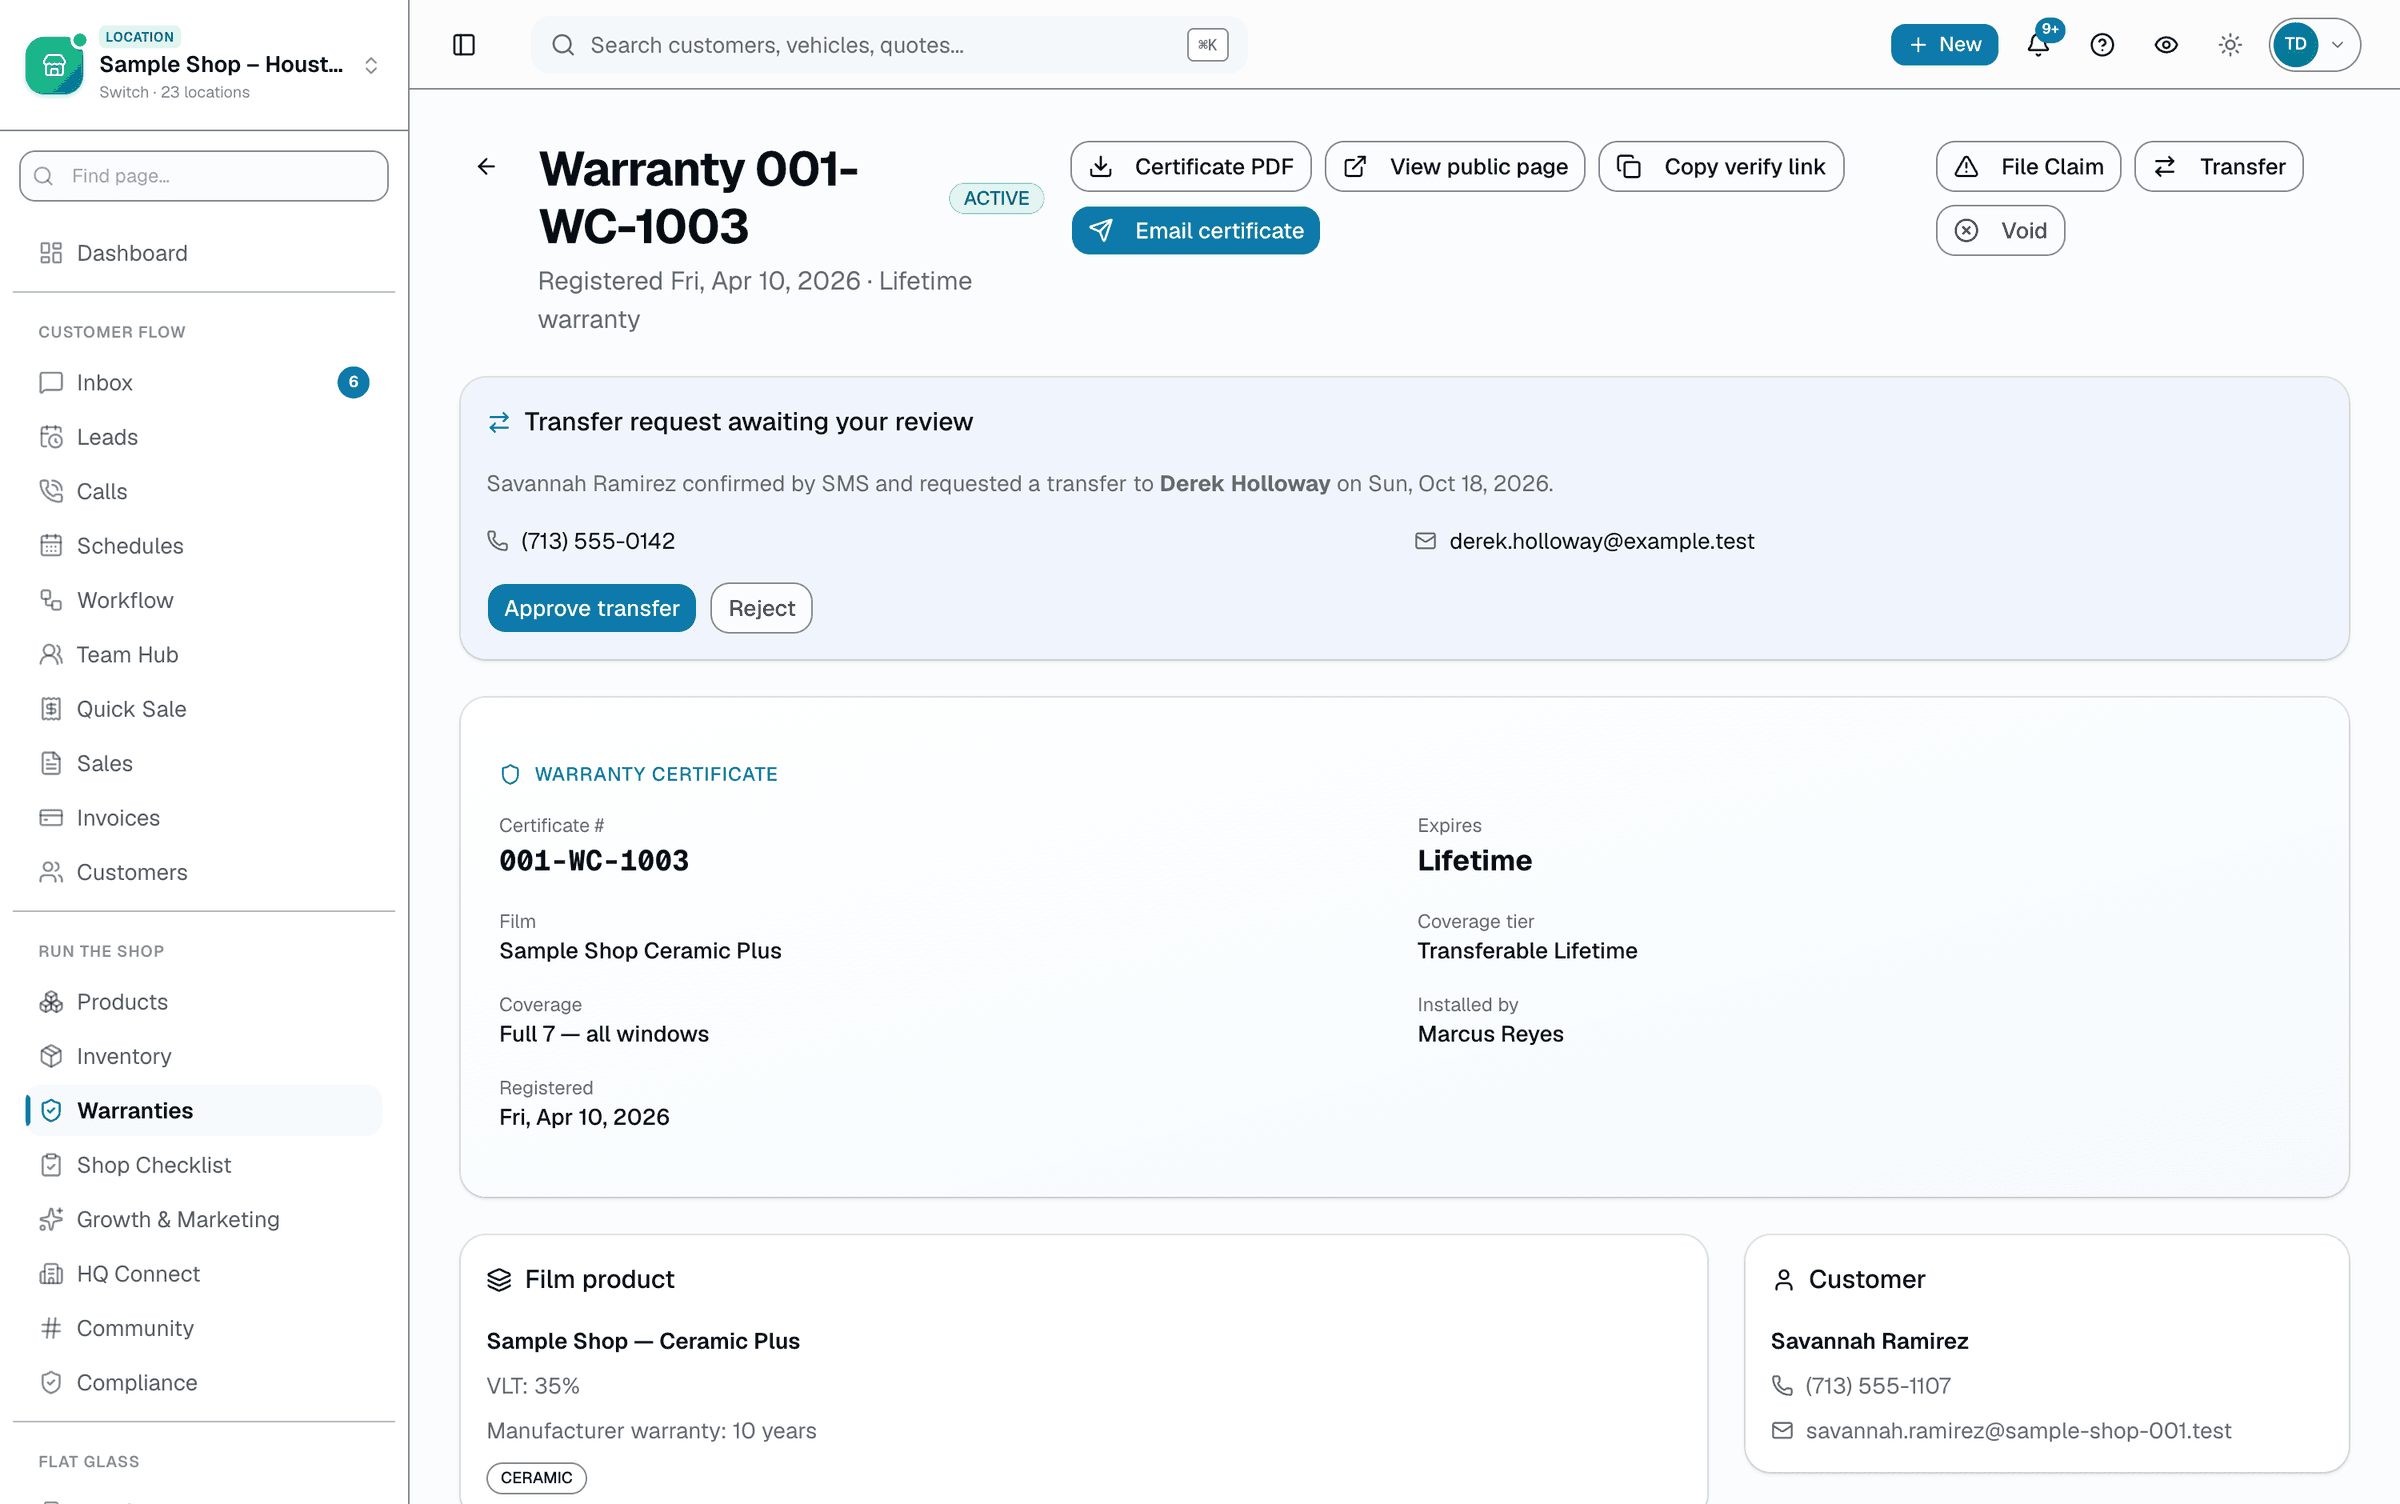
Task: Click the Compliance shield icon
Action: click(x=51, y=1382)
